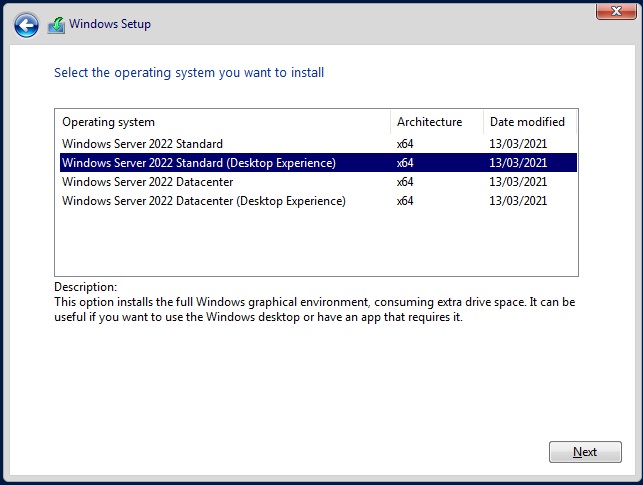
Task: Select Windows Server 2022 Datacenter
Action: (x=150, y=182)
